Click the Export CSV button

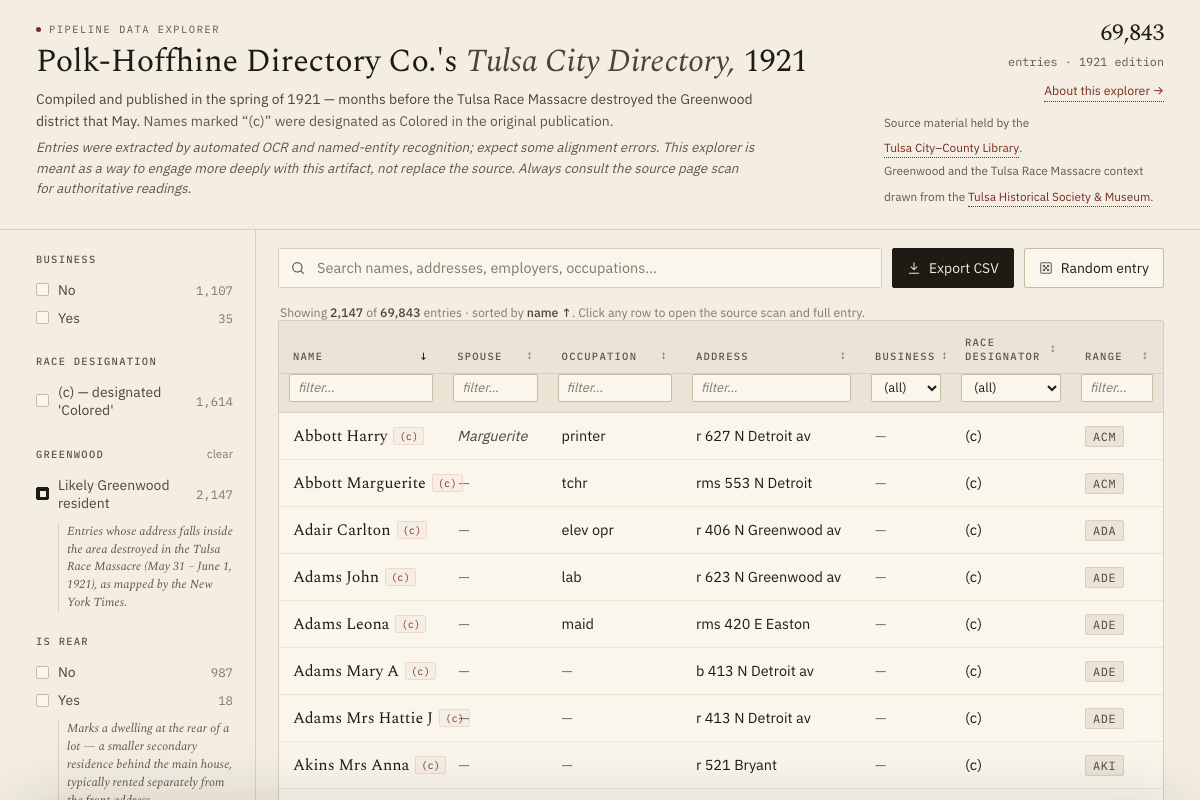953,268
